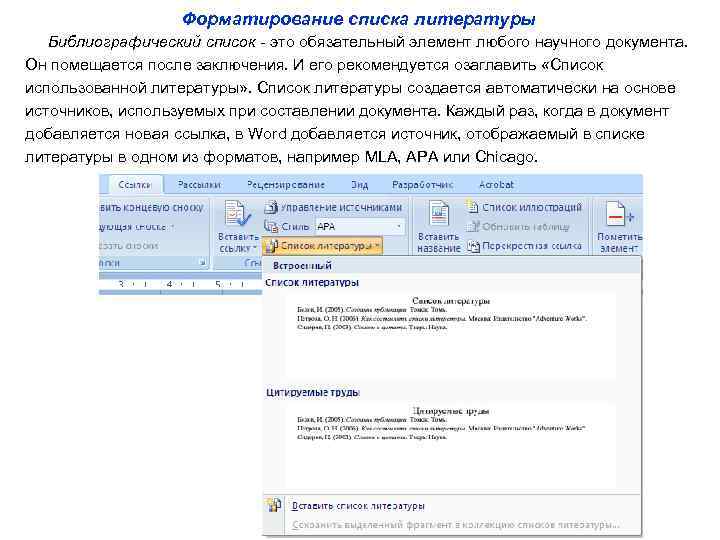Click the Стиль book icon
The width and height of the screenshot is (720, 540).
pos(271,226)
